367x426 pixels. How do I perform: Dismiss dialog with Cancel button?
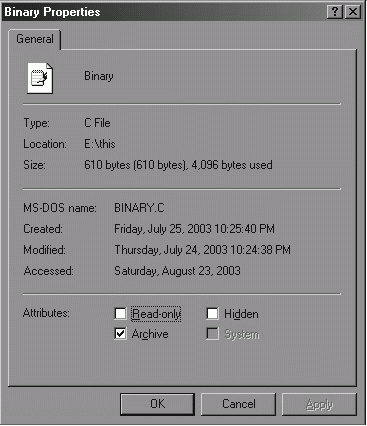pyautogui.click(x=239, y=404)
